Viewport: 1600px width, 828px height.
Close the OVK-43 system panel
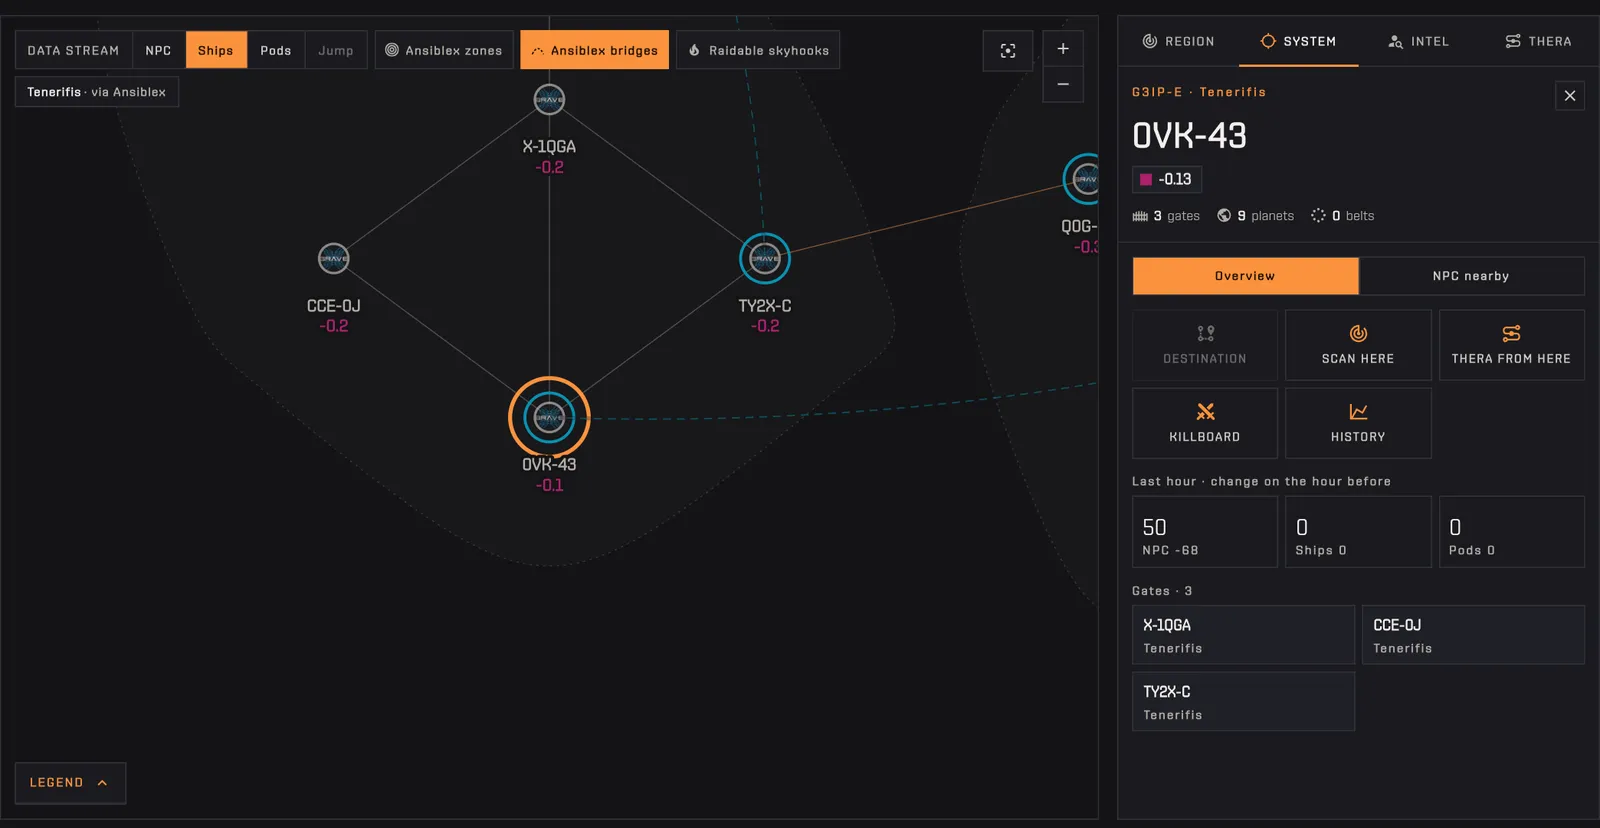coord(1570,95)
